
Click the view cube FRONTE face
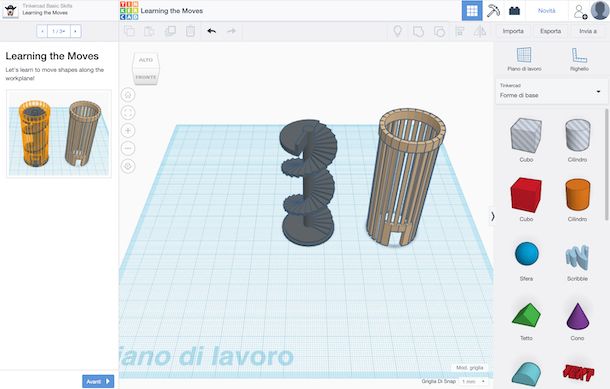pyautogui.click(x=146, y=77)
